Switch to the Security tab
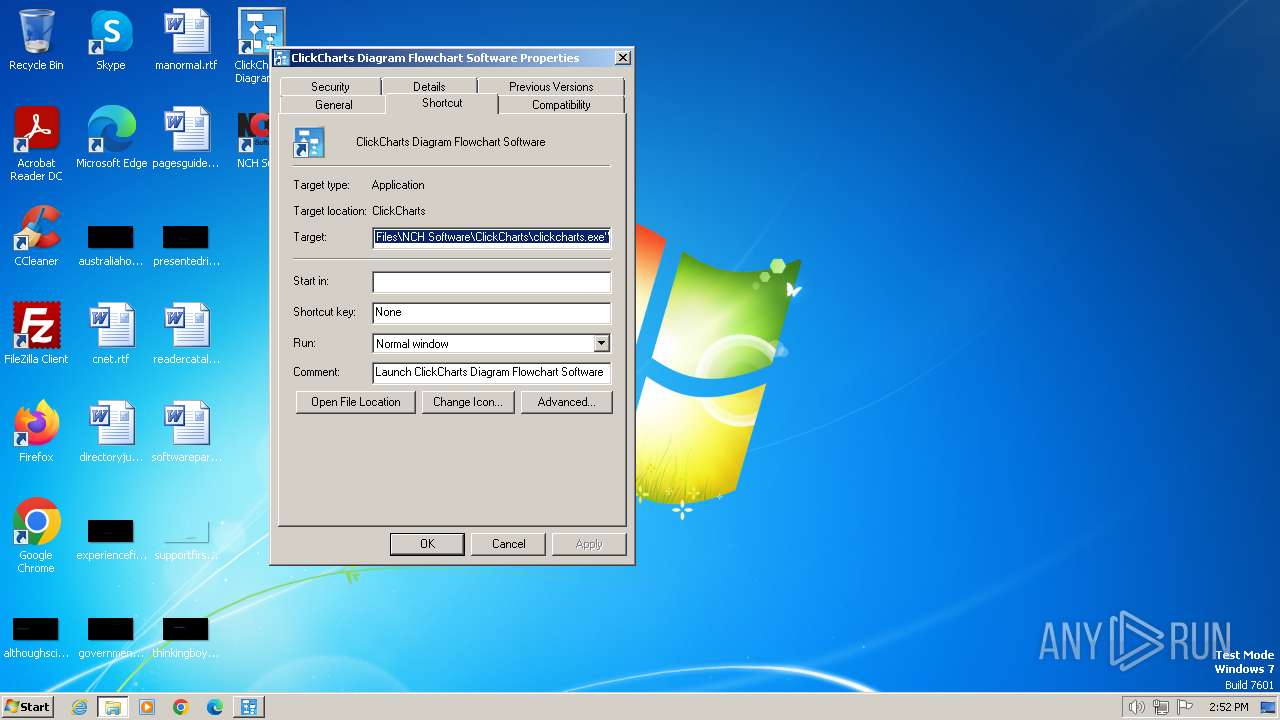This screenshot has width=1280, height=720. [330, 87]
